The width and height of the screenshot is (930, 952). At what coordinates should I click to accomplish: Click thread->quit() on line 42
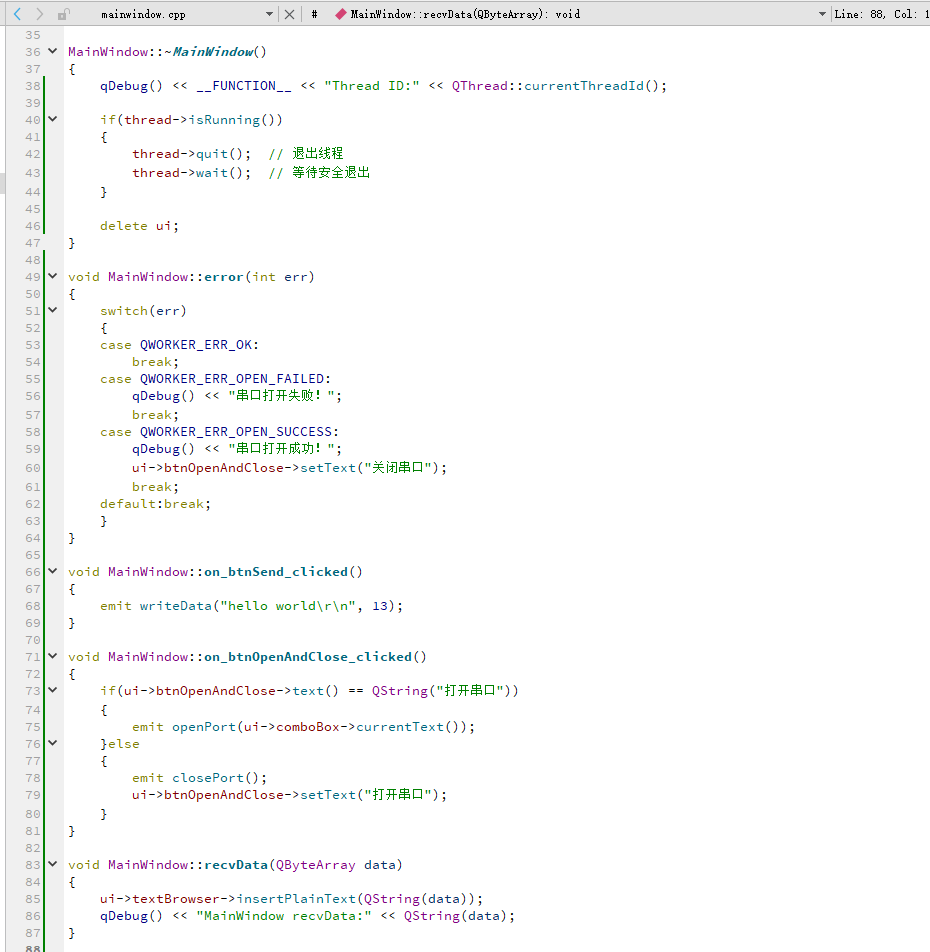point(191,154)
